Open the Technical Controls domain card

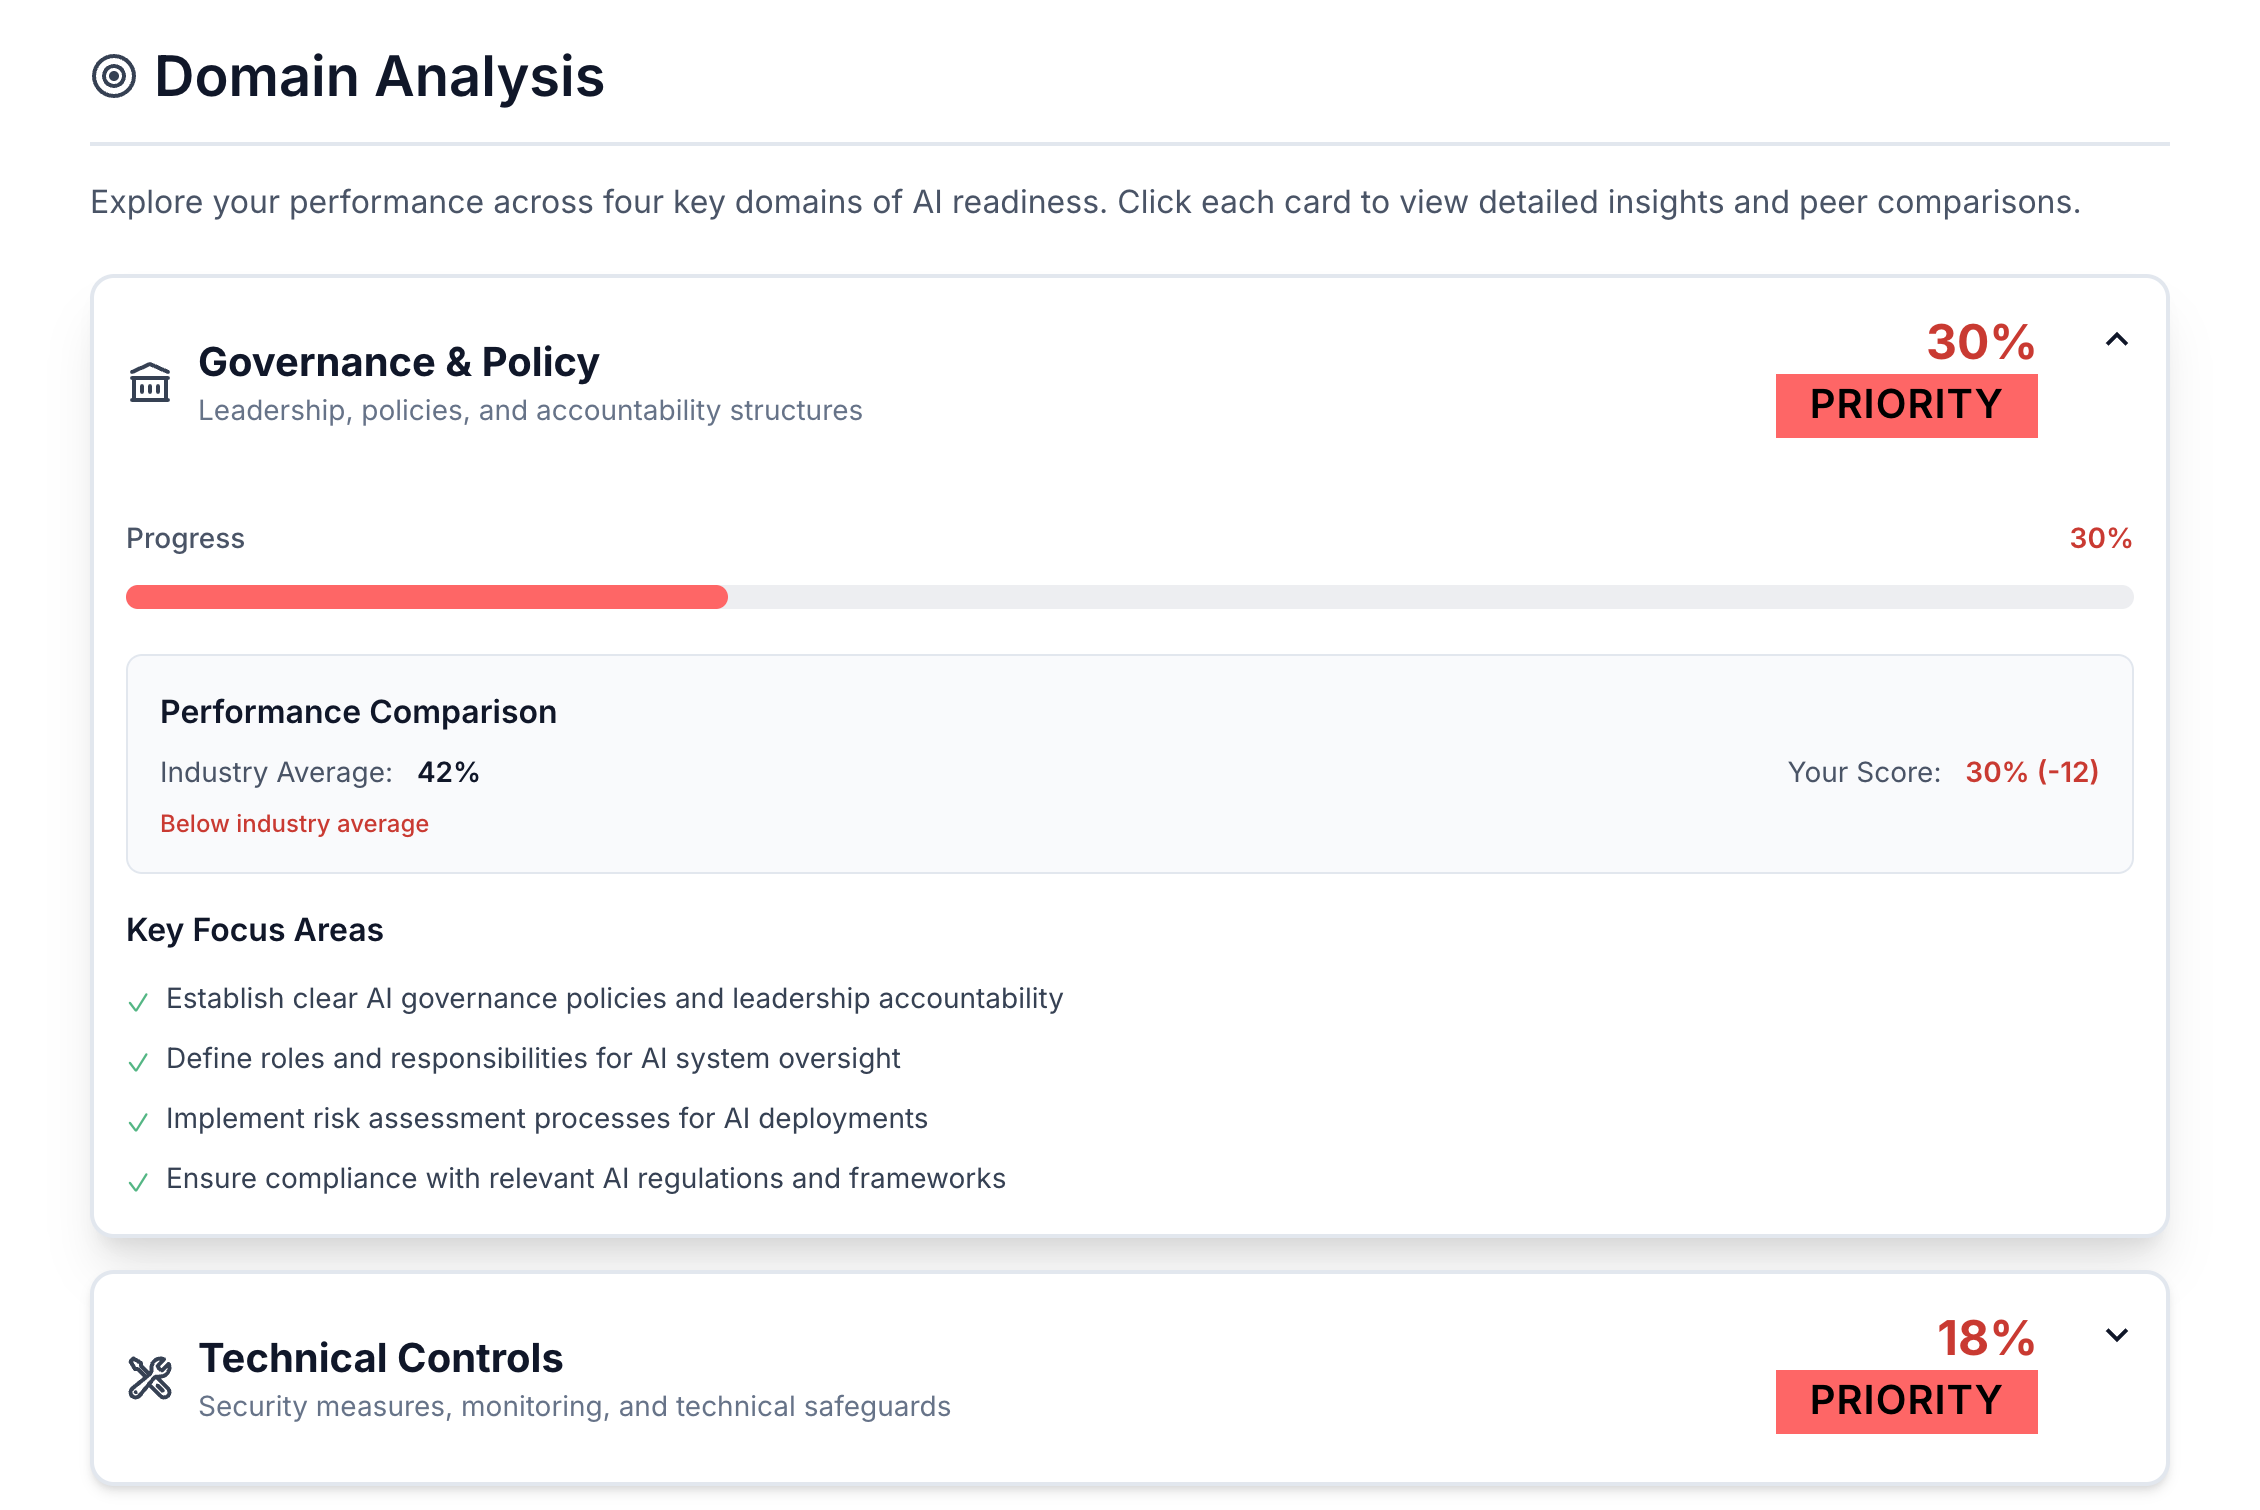380,1358
